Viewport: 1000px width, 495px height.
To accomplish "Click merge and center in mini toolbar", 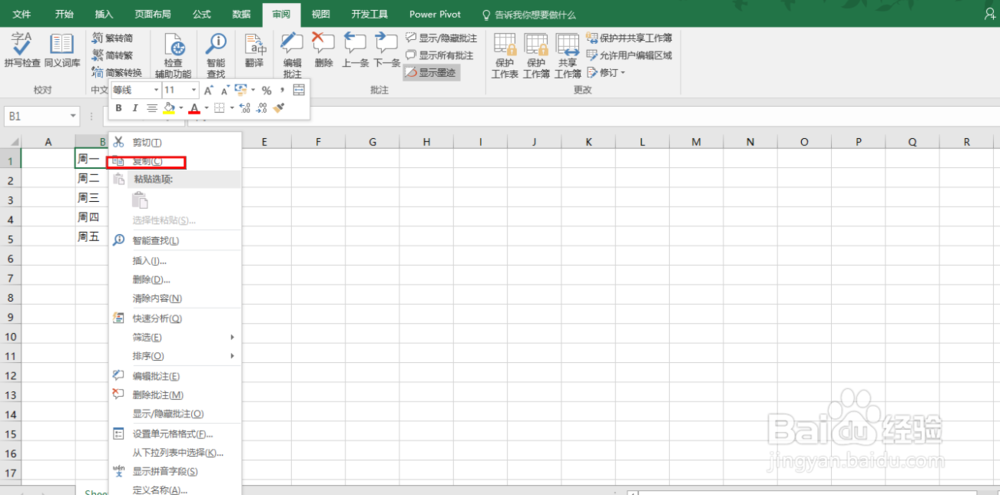I will click(298, 91).
